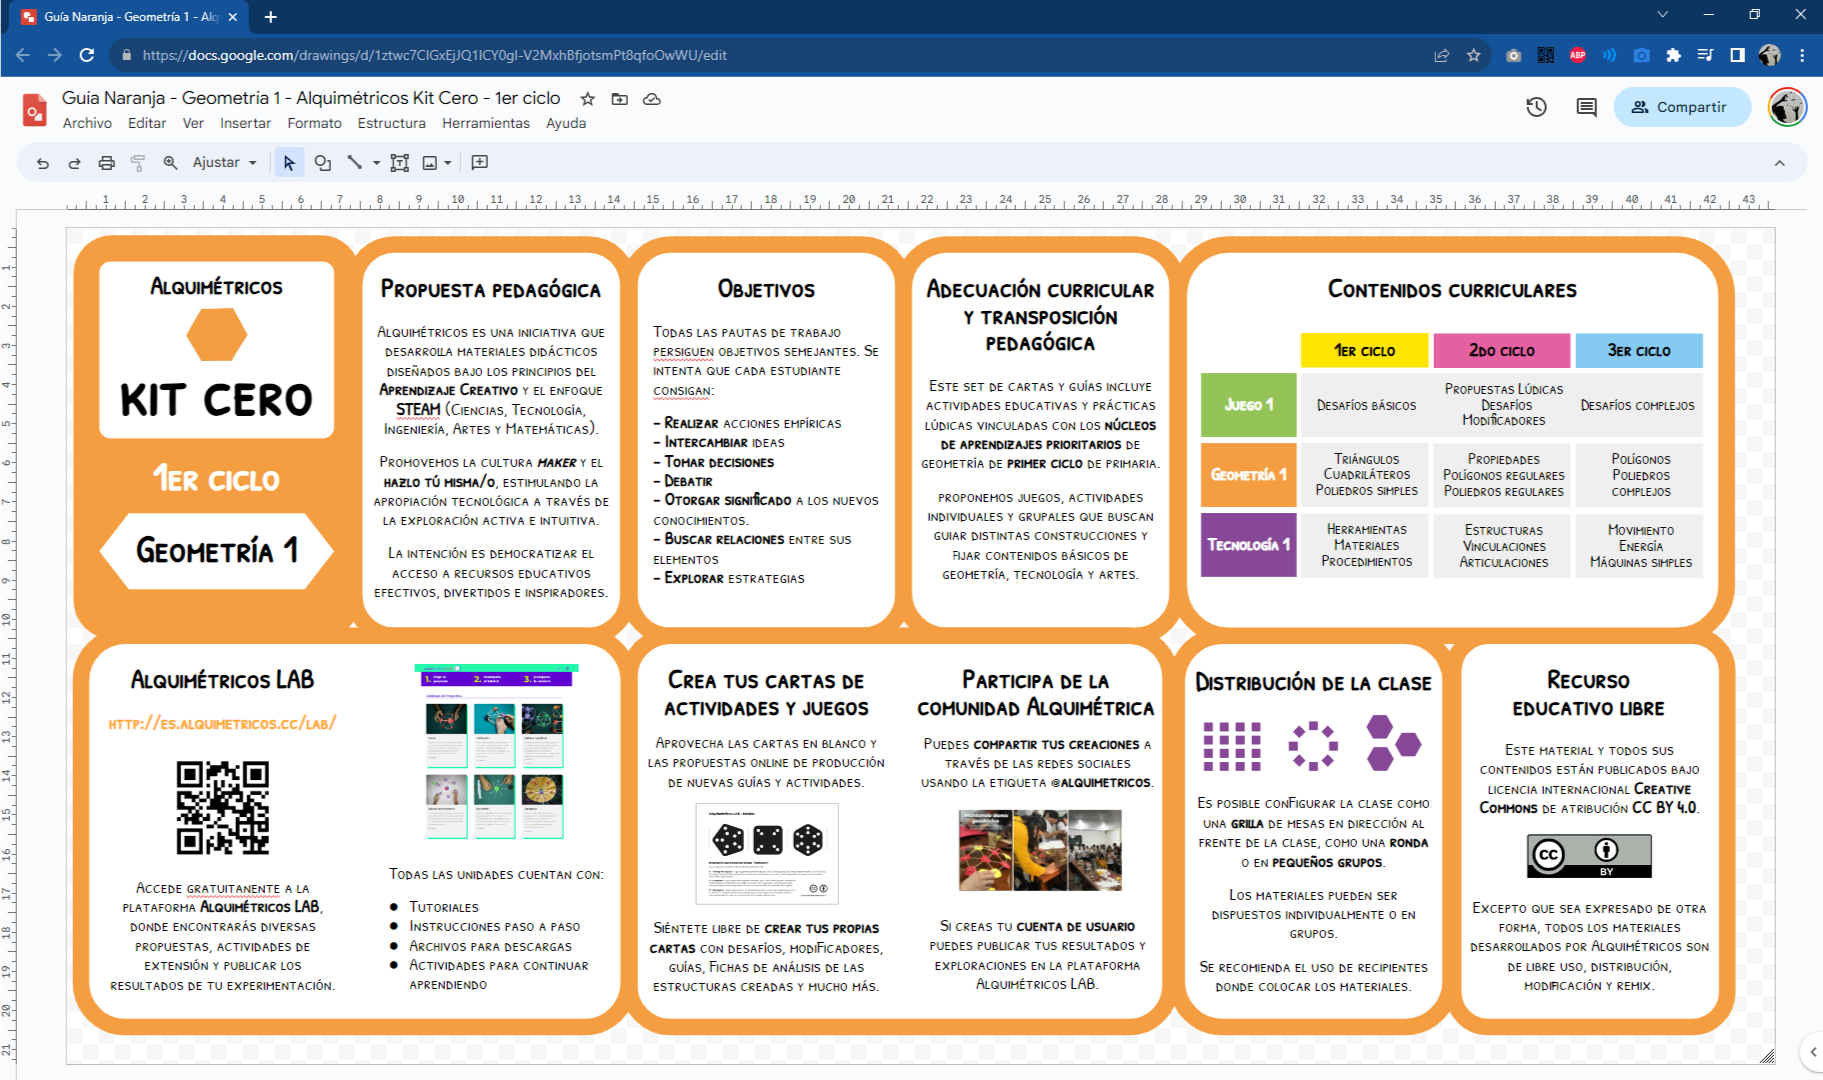Viewport: 1823px width, 1080px height.
Task: Open version history clock icon
Action: pyautogui.click(x=1537, y=107)
